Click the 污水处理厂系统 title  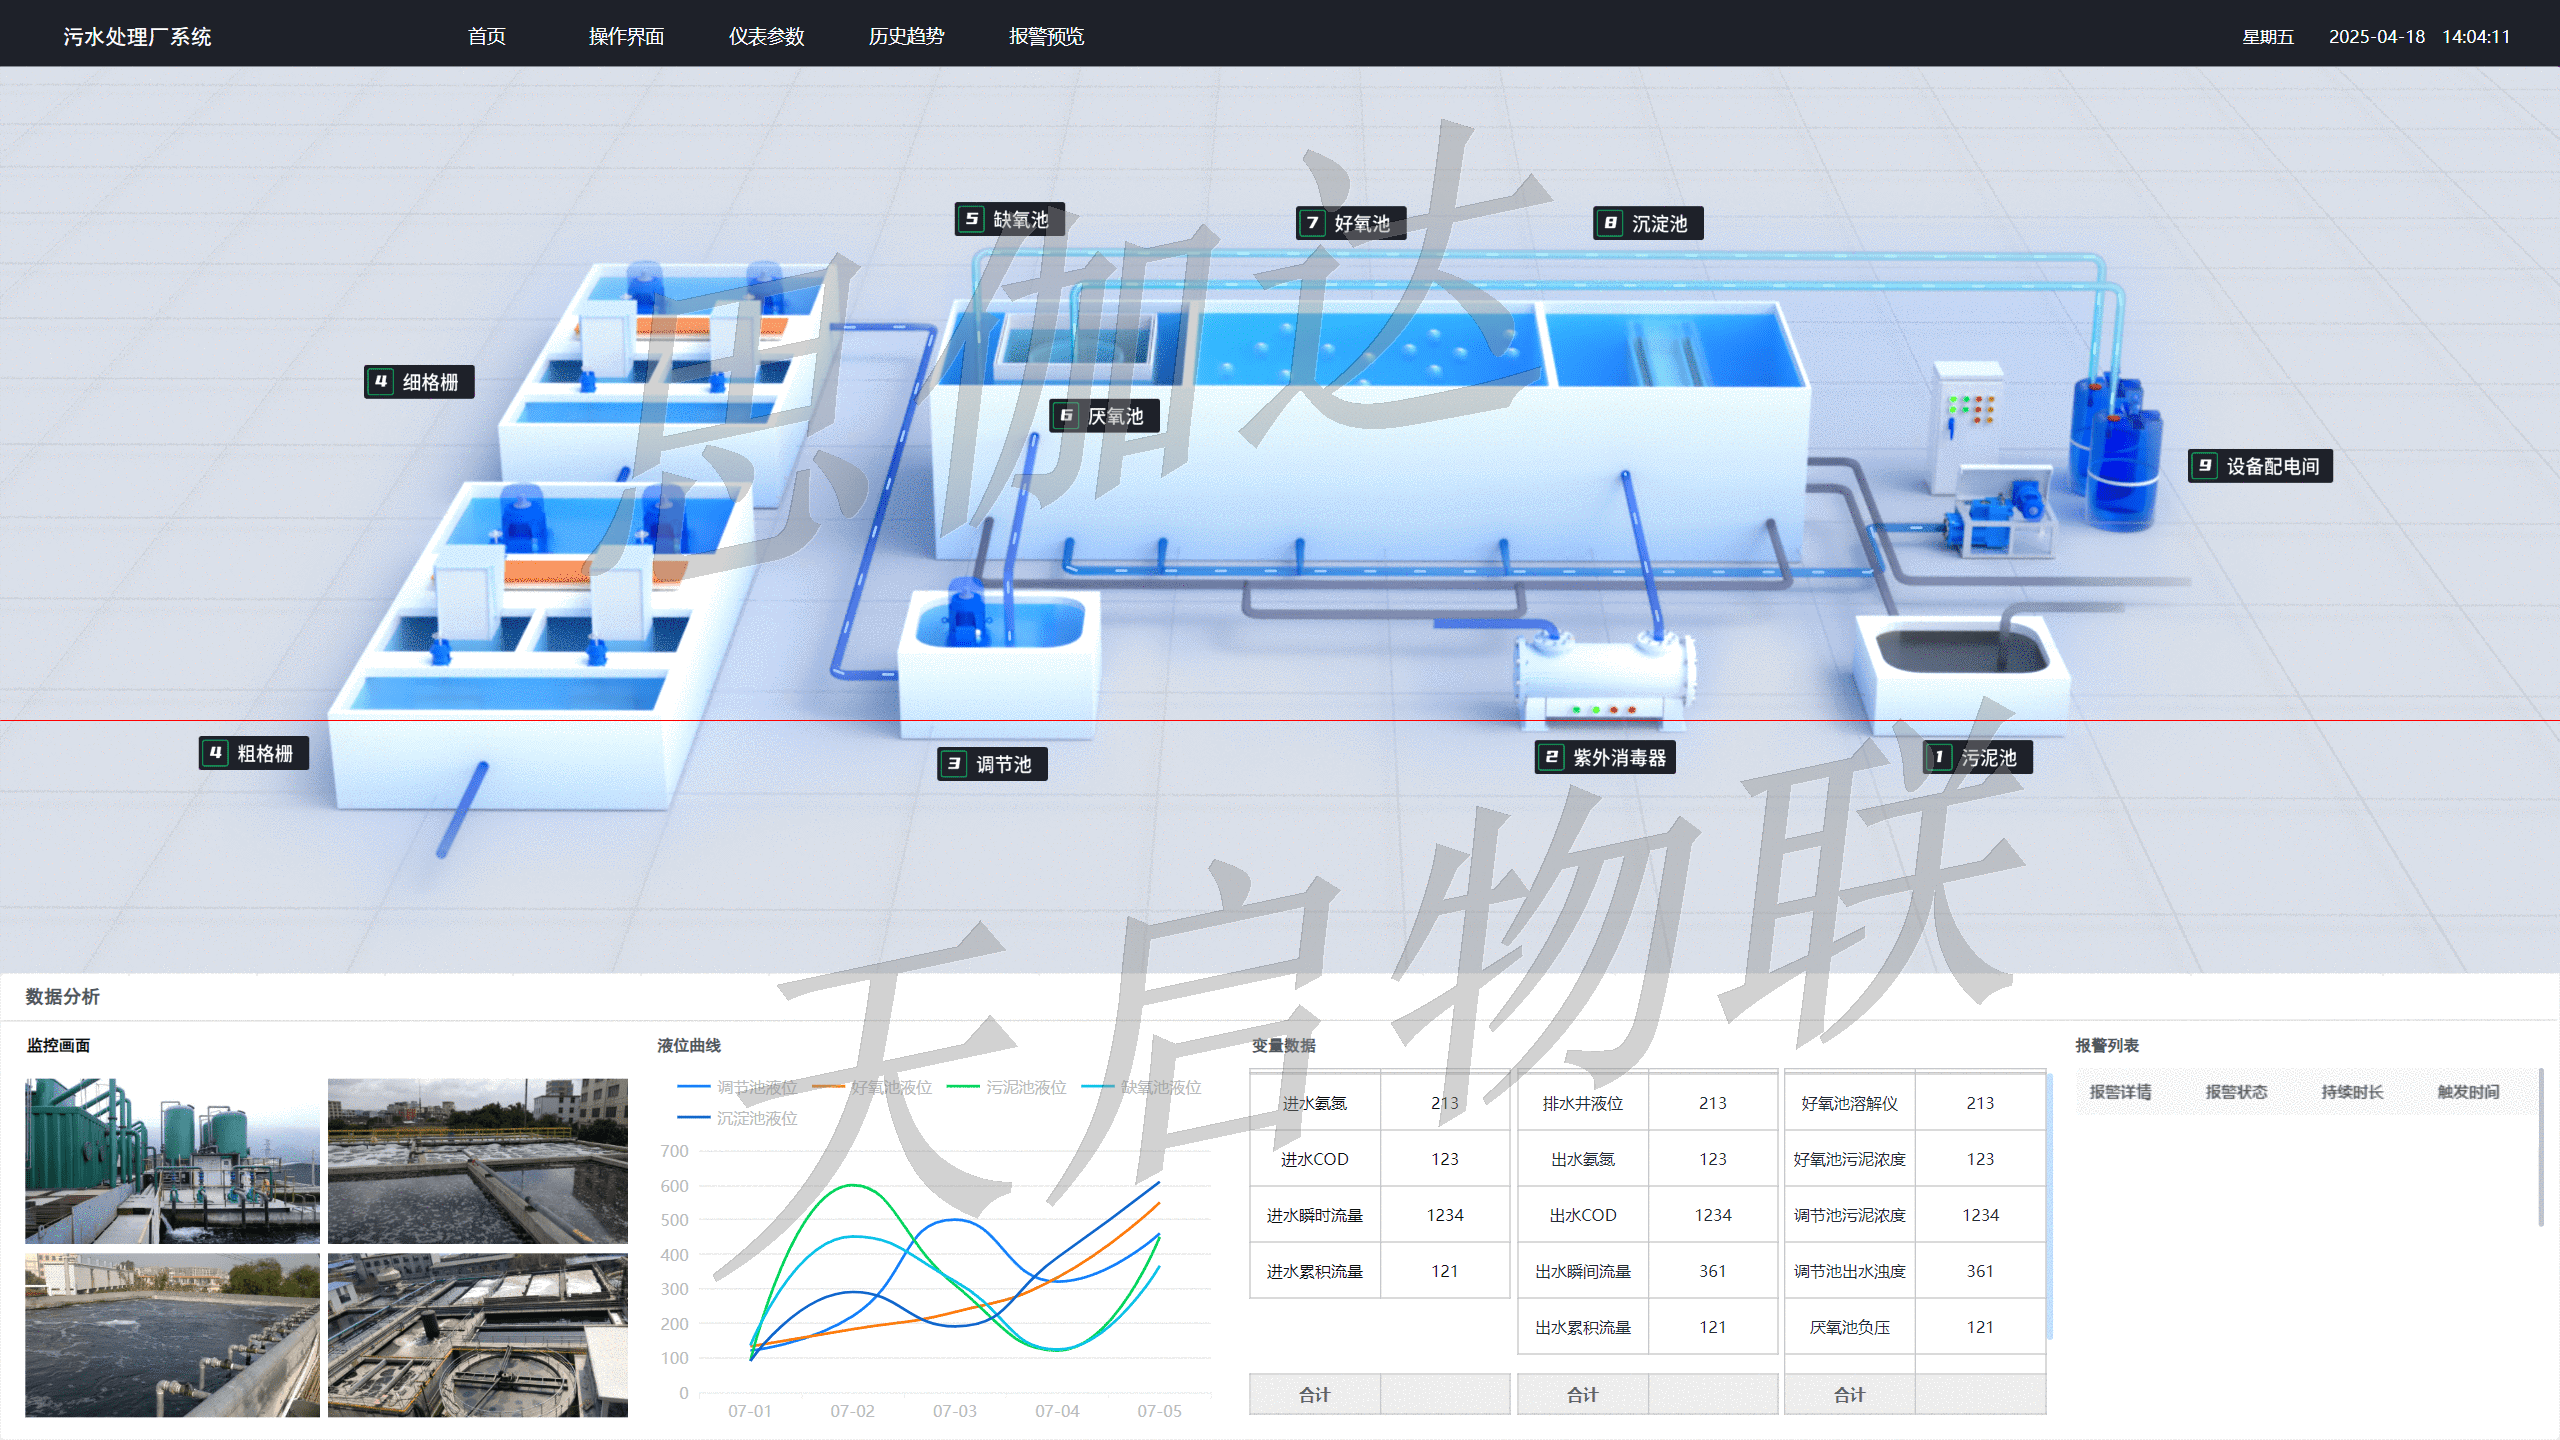[x=137, y=37]
